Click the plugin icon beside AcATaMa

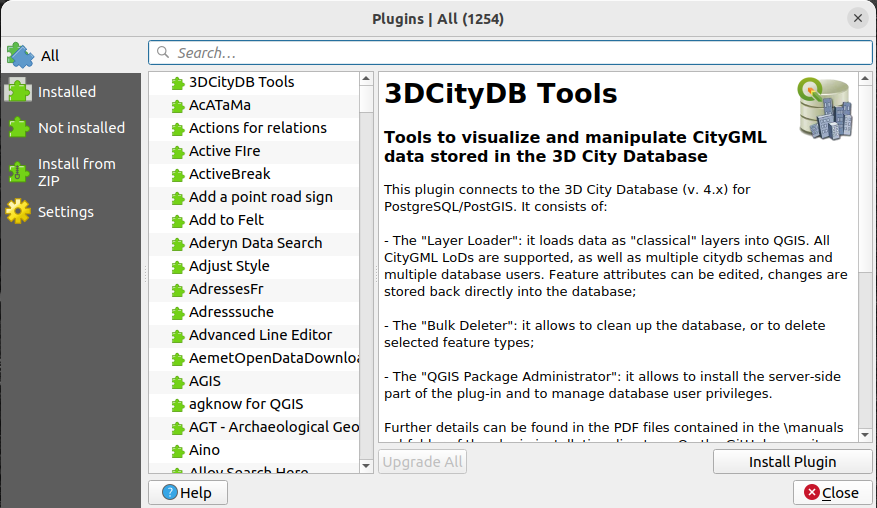[x=177, y=105]
